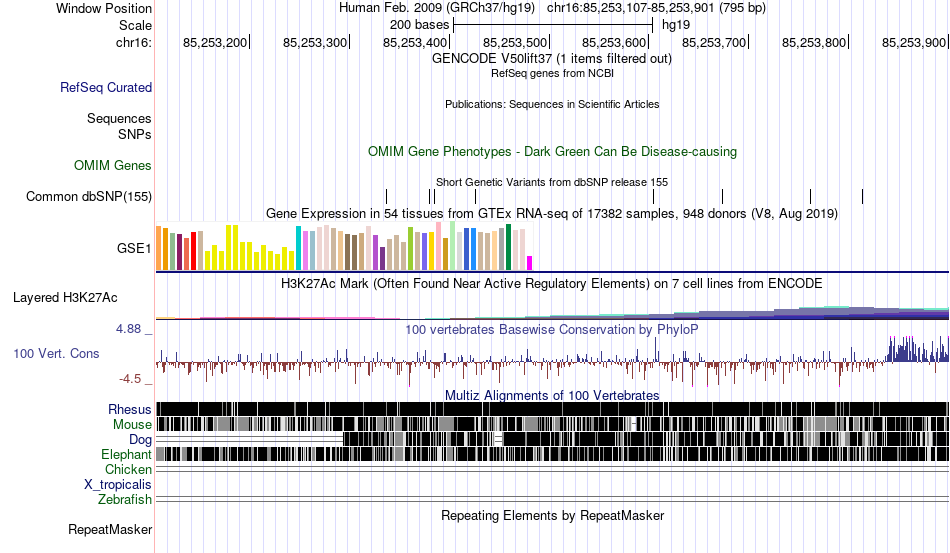The height and width of the screenshot is (553, 950).
Task: Select the Mouse species label
Action: pyautogui.click(x=132, y=425)
